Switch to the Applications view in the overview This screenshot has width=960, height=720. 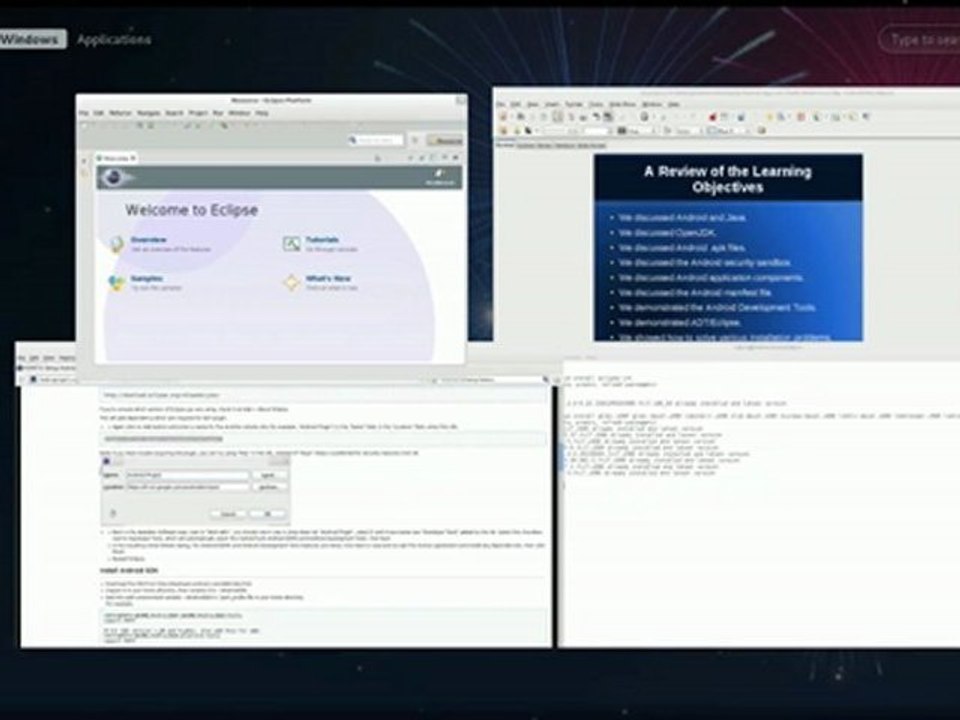click(x=114, y=39)
